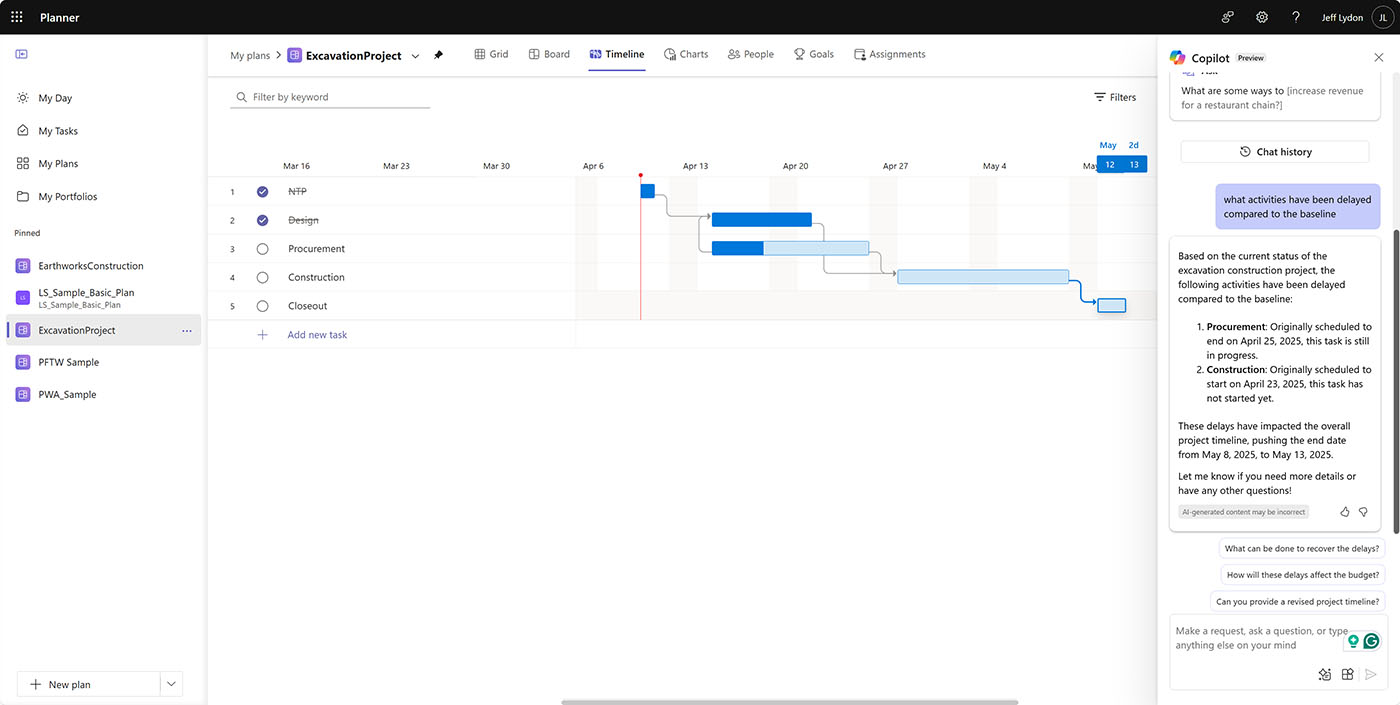Viewport: 1400px width, 705px height.
Task: Switch to the People tab
Action: (751, 54)
